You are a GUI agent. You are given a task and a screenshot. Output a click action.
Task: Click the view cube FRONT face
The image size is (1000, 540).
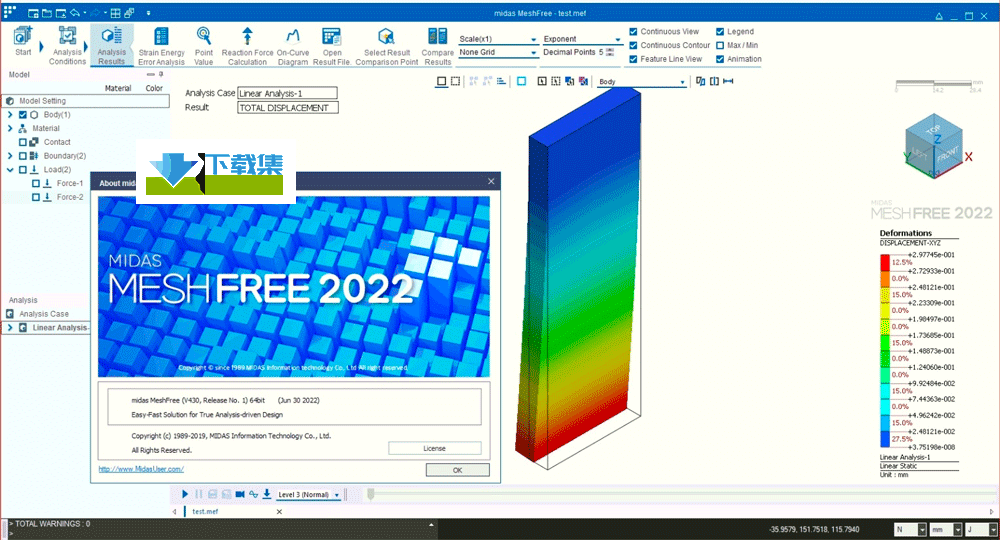[x=948, y=153]
